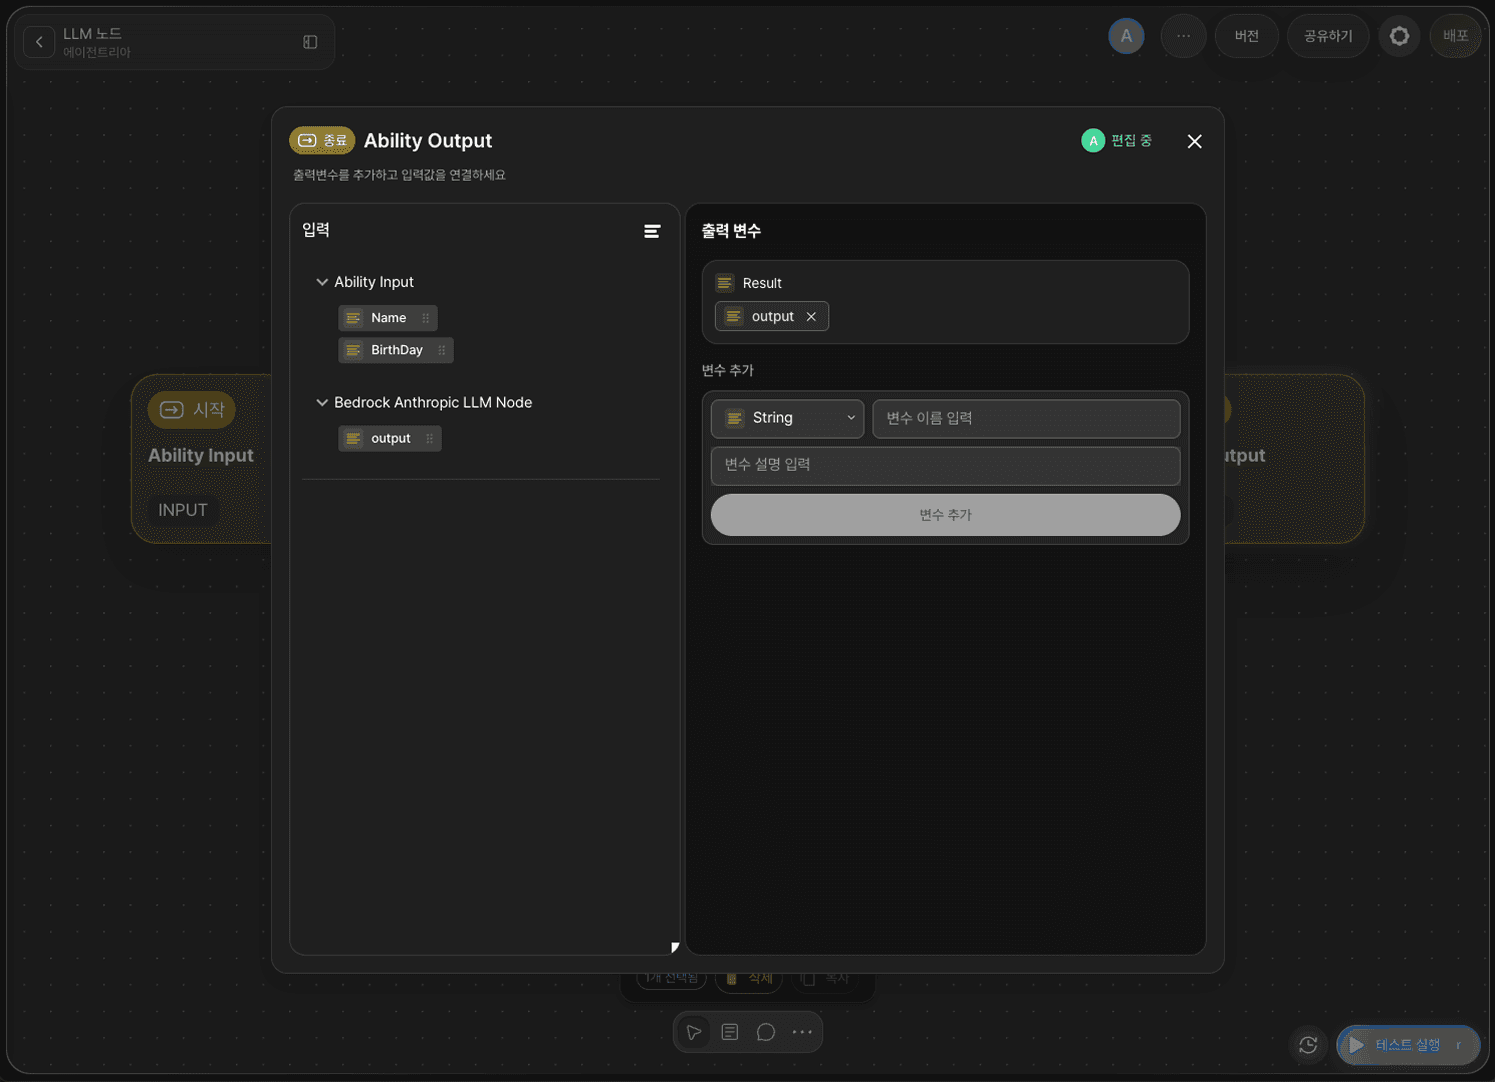Select the comment bubble tool in bottom toolbar
Image resolution: width=1495 pixels, height=1082 pixels.
pos(766,1032)
